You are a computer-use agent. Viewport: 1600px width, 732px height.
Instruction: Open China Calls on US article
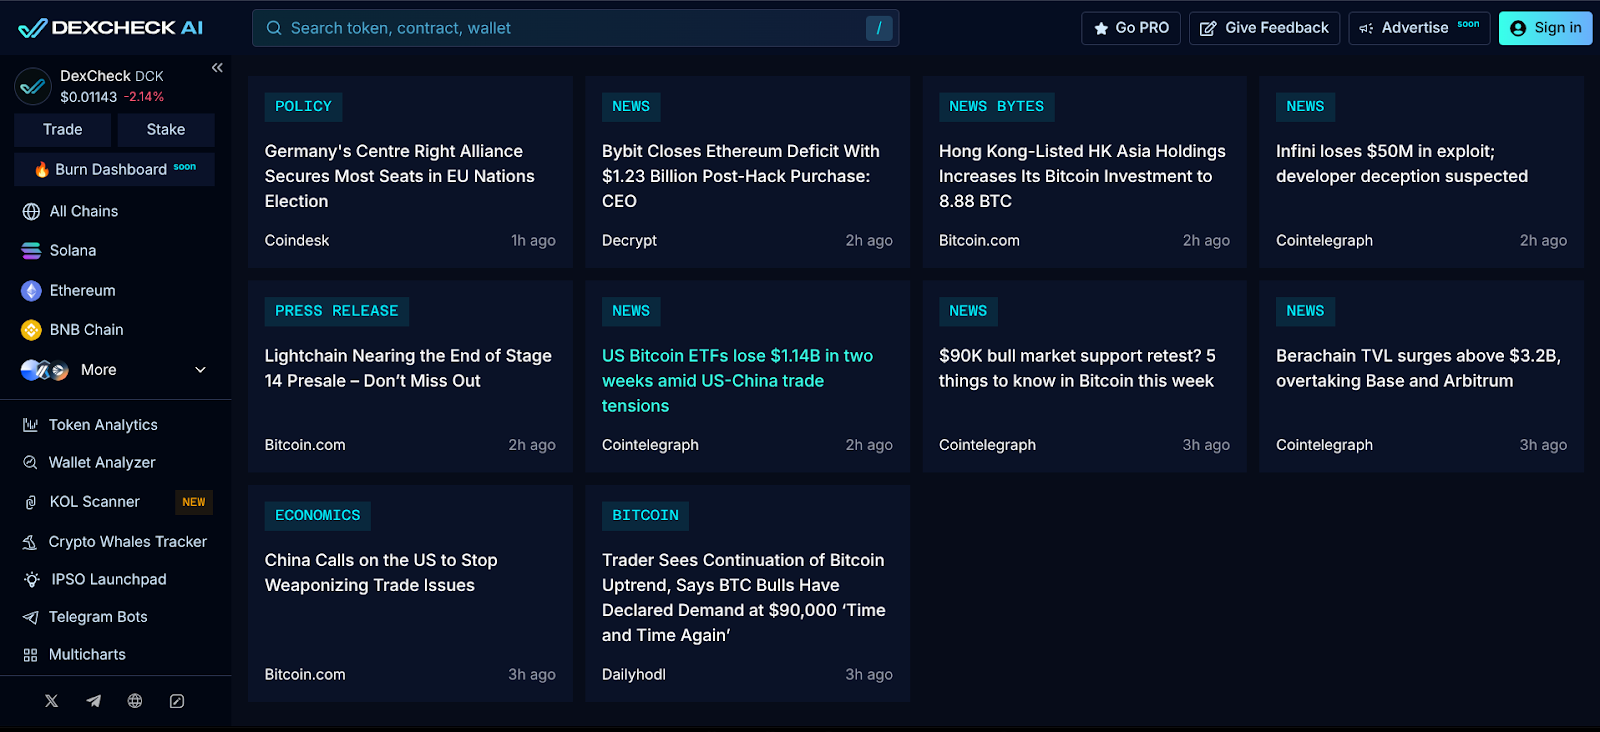point(381,573)
